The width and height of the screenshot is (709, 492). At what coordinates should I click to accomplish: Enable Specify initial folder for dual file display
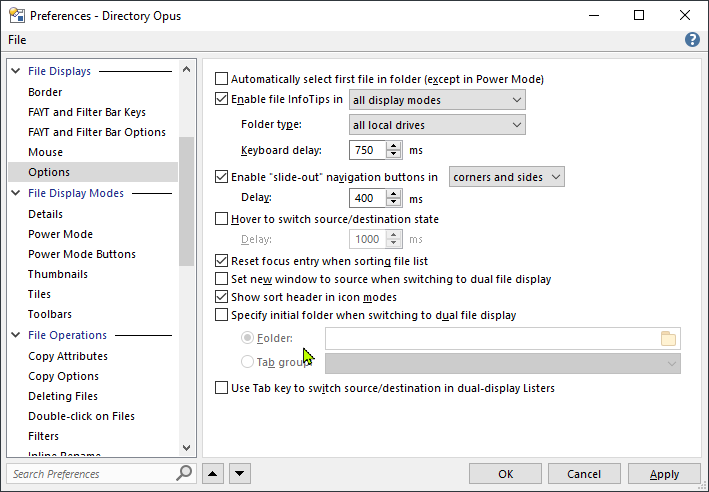click(x=221, y=315)
